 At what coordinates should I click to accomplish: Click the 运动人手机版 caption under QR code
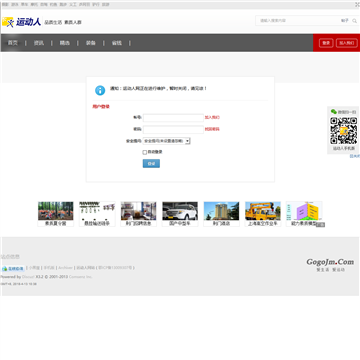(344, 149)
